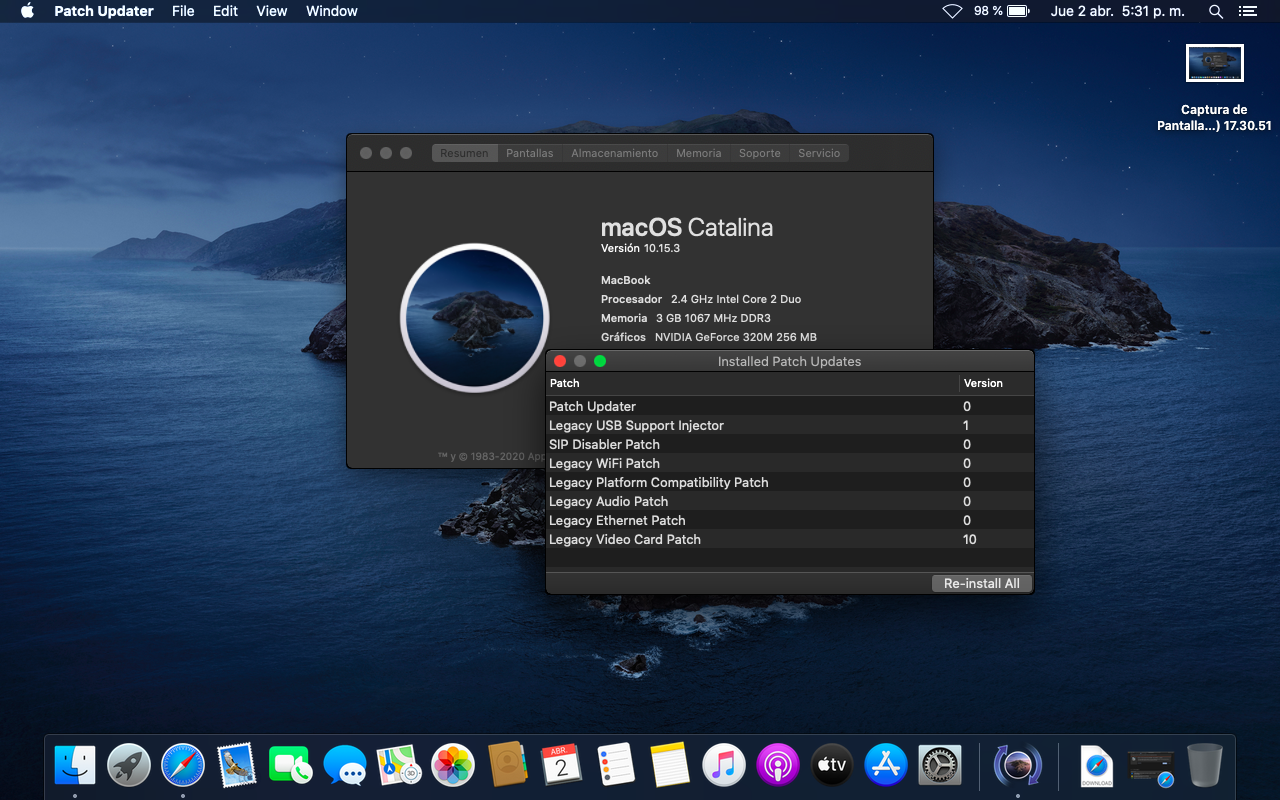The image size is (1280, 800).
Task: Open Safari in the Dock
Action: [x=183, y=766]
